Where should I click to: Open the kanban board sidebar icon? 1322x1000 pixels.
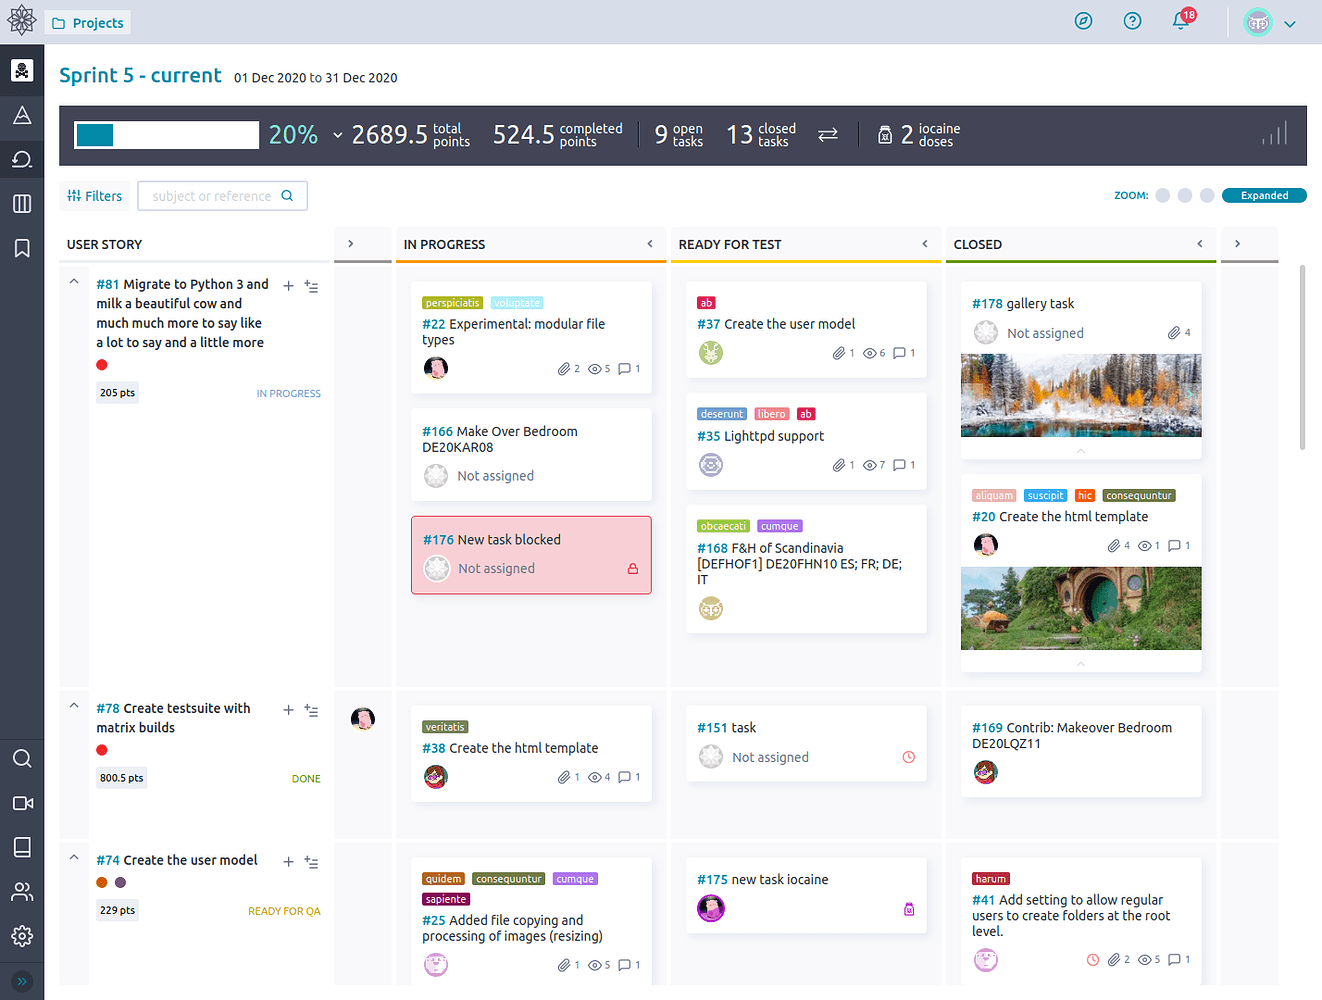(x=22, y=204)
